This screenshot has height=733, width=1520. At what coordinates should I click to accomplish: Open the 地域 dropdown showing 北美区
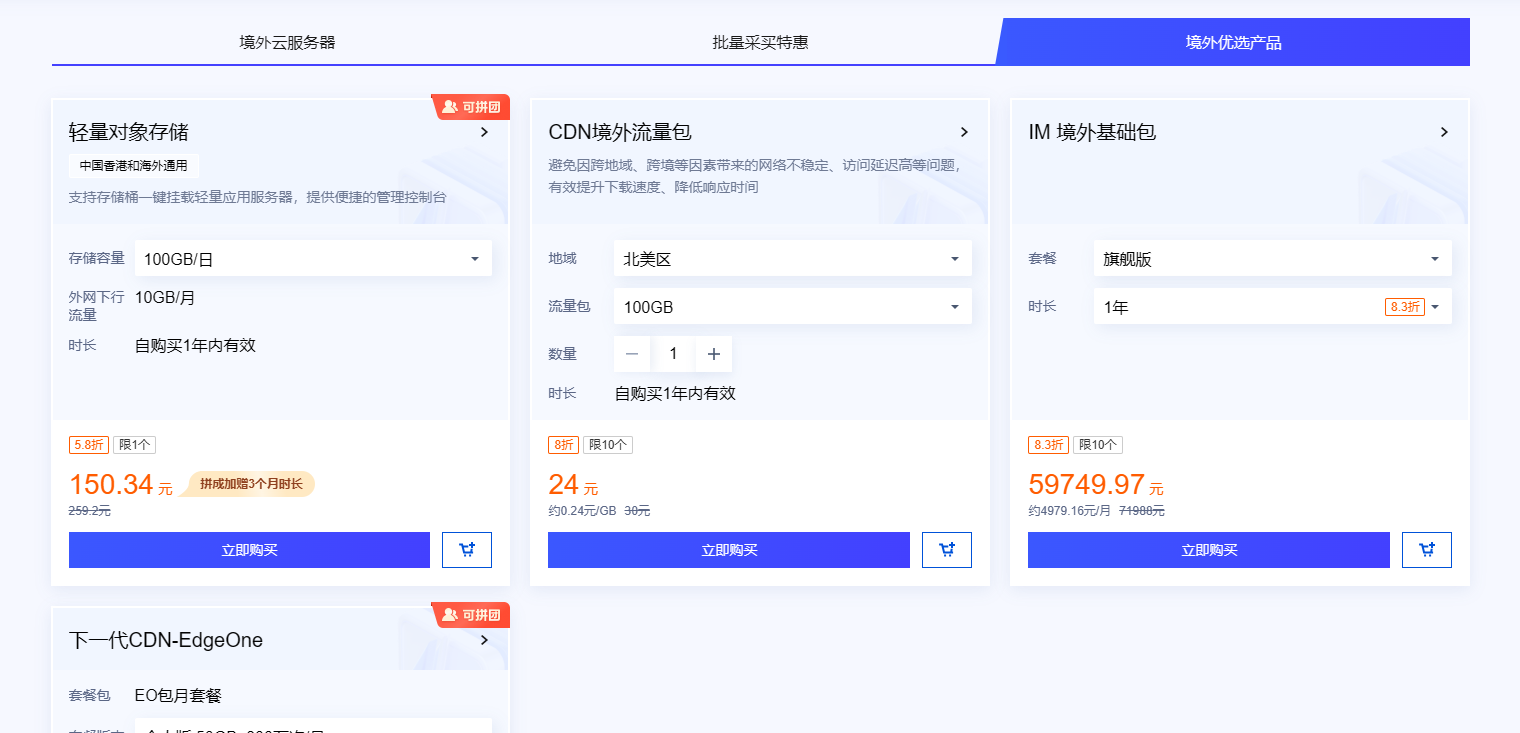(792, 258)
